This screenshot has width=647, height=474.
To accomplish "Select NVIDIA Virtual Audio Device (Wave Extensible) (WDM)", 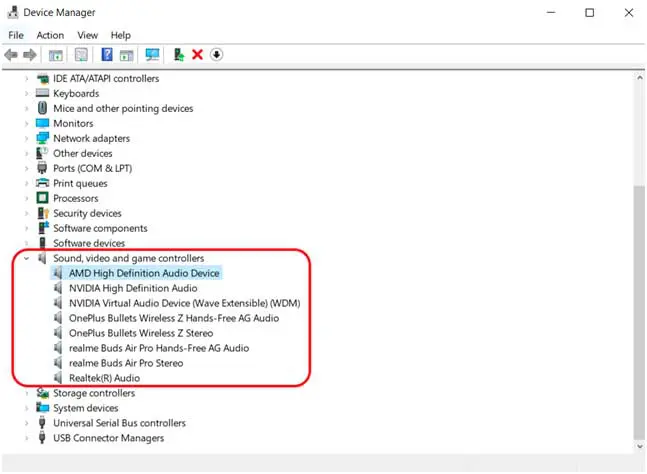I will pyautogui.click(x=184, y=303).
